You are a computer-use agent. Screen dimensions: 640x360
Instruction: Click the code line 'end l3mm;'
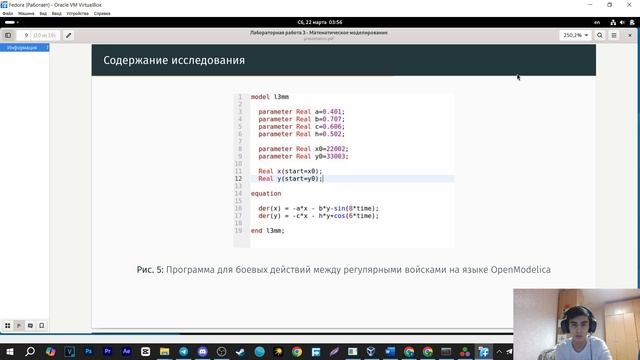tap(267, 231)
